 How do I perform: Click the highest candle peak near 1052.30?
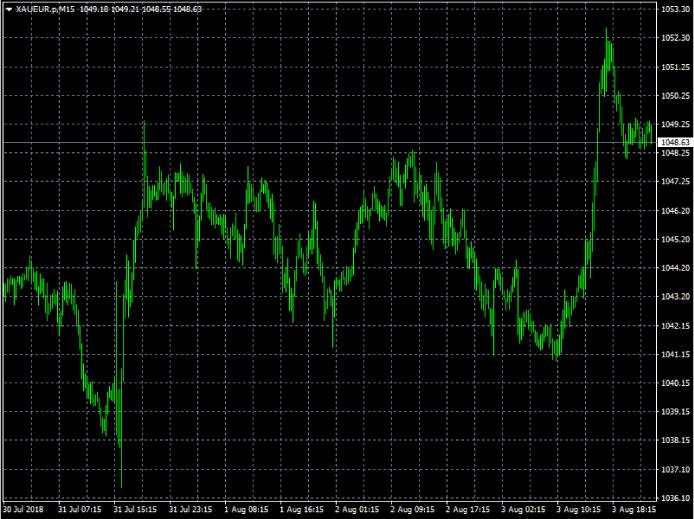point(606,30)
